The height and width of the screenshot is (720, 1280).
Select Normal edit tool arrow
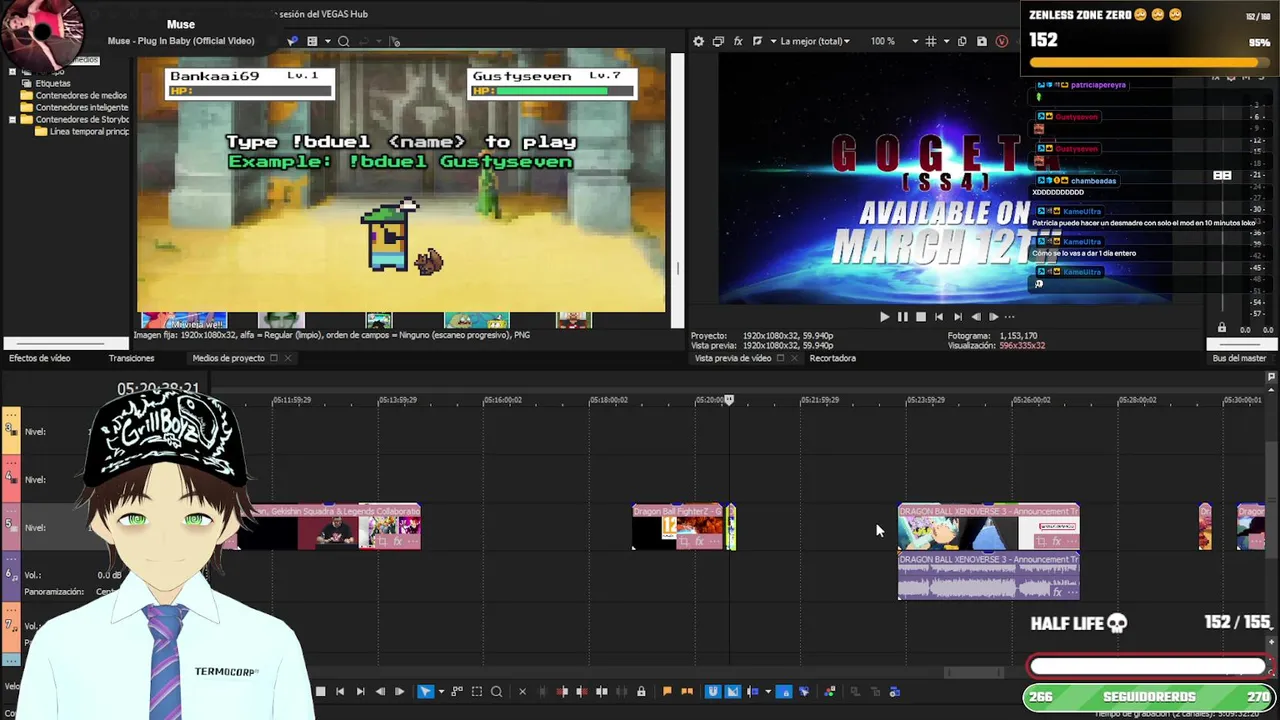pyautogui.click(x=425, y=691)
